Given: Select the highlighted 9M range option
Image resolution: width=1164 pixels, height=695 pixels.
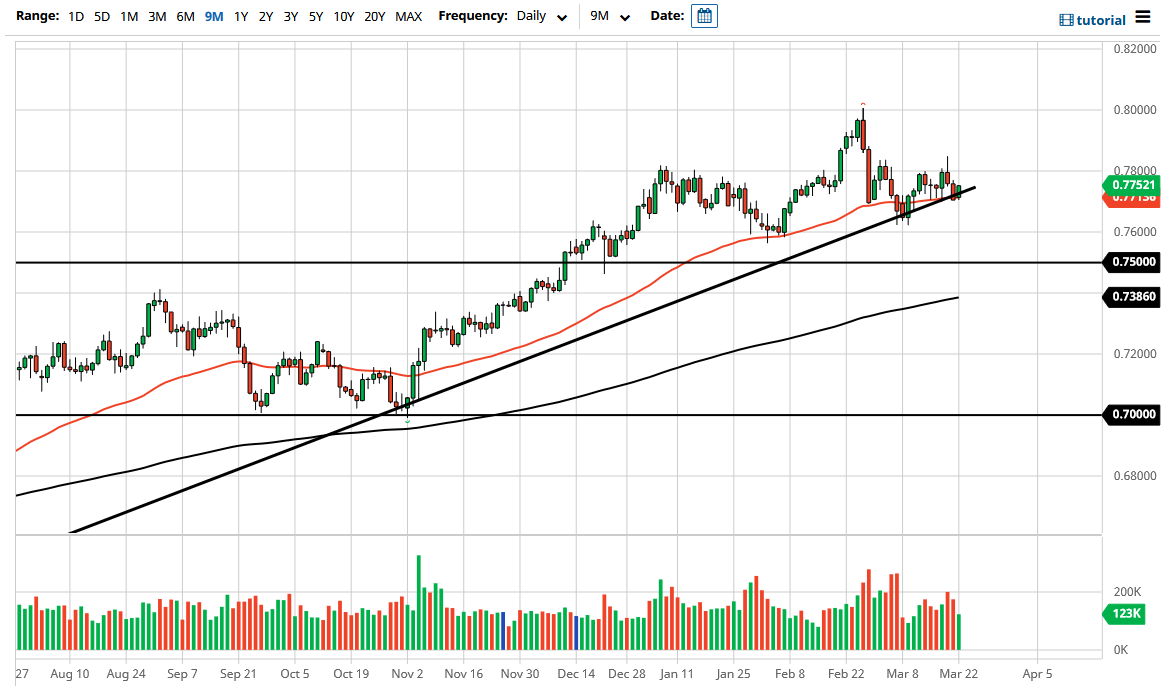Looking at the screenshot, I should (x=212, y=16).
